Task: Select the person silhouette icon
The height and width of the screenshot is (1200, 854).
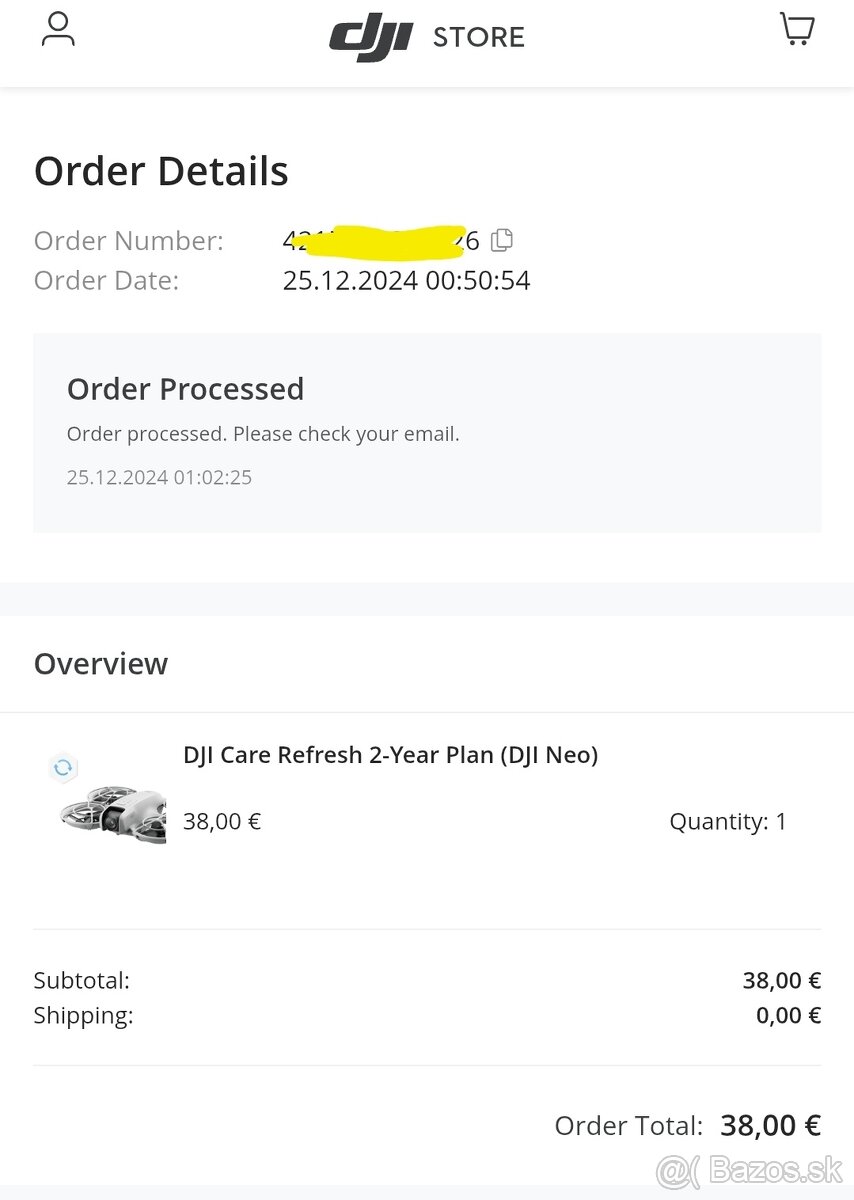Action: (58, 30)
